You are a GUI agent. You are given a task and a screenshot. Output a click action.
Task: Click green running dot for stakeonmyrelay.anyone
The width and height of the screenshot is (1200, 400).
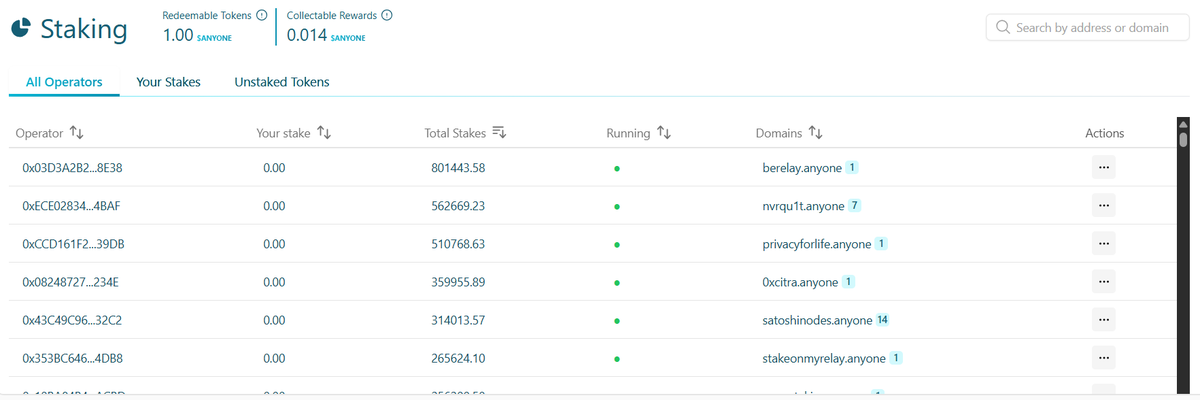click(x=617, y=358)
